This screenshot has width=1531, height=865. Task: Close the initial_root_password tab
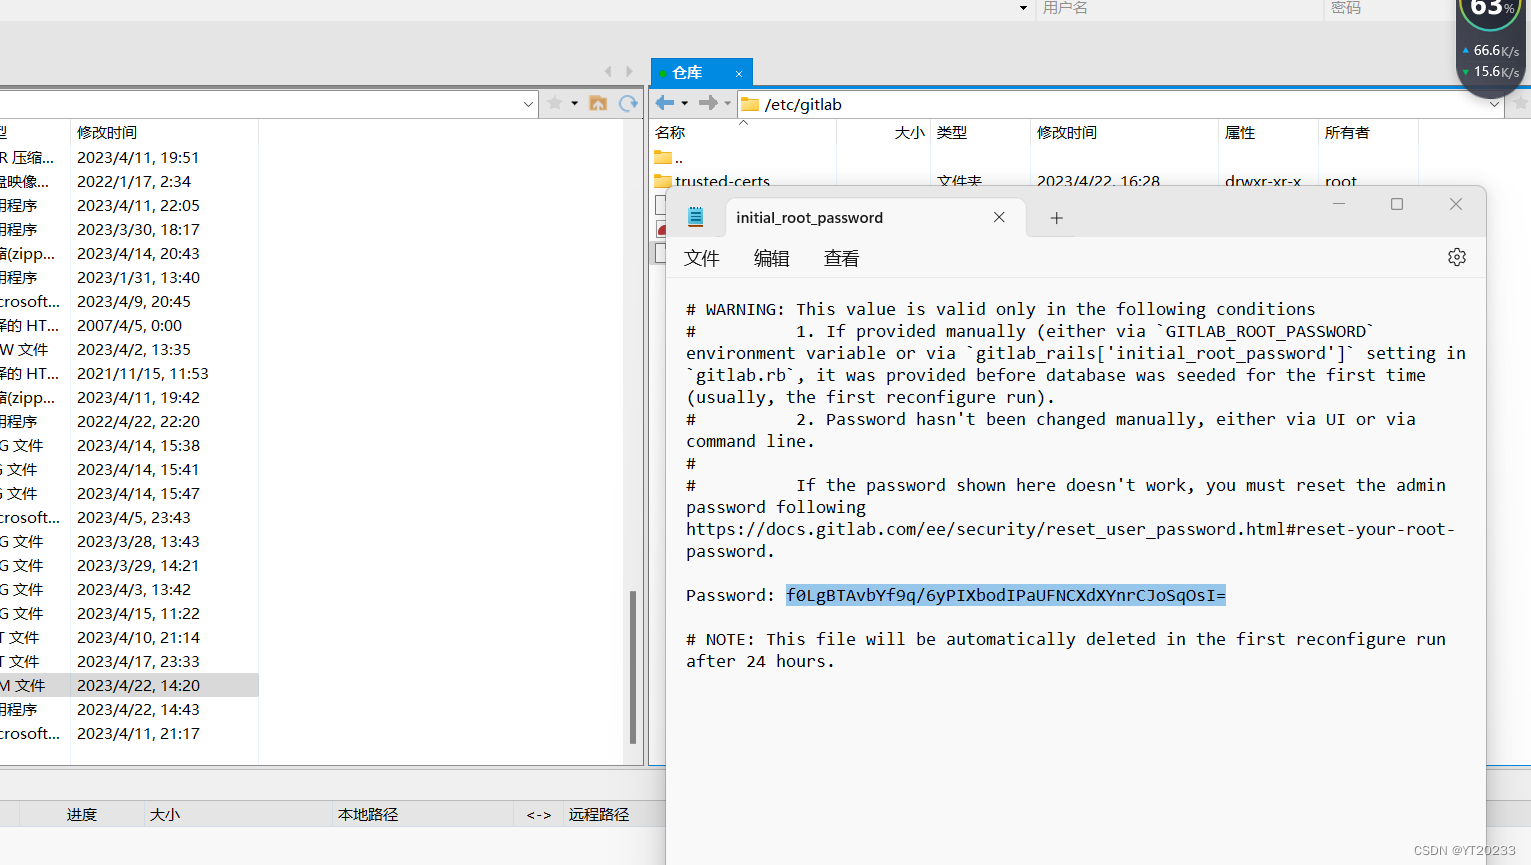pyautogui.click(x=999, y=217)
